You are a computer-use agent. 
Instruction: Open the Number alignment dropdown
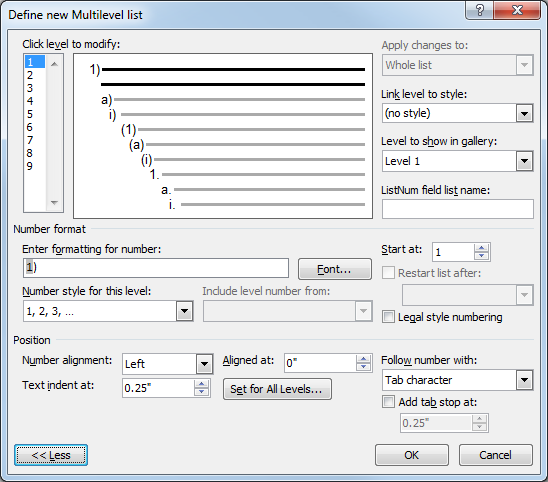[x=204, y=364]
